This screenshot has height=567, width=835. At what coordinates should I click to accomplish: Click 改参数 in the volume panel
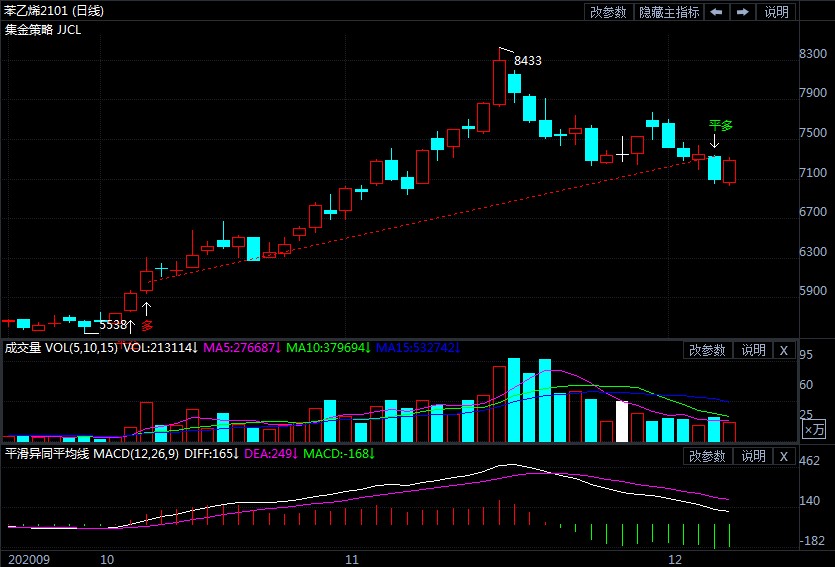[x=707, y=350]
